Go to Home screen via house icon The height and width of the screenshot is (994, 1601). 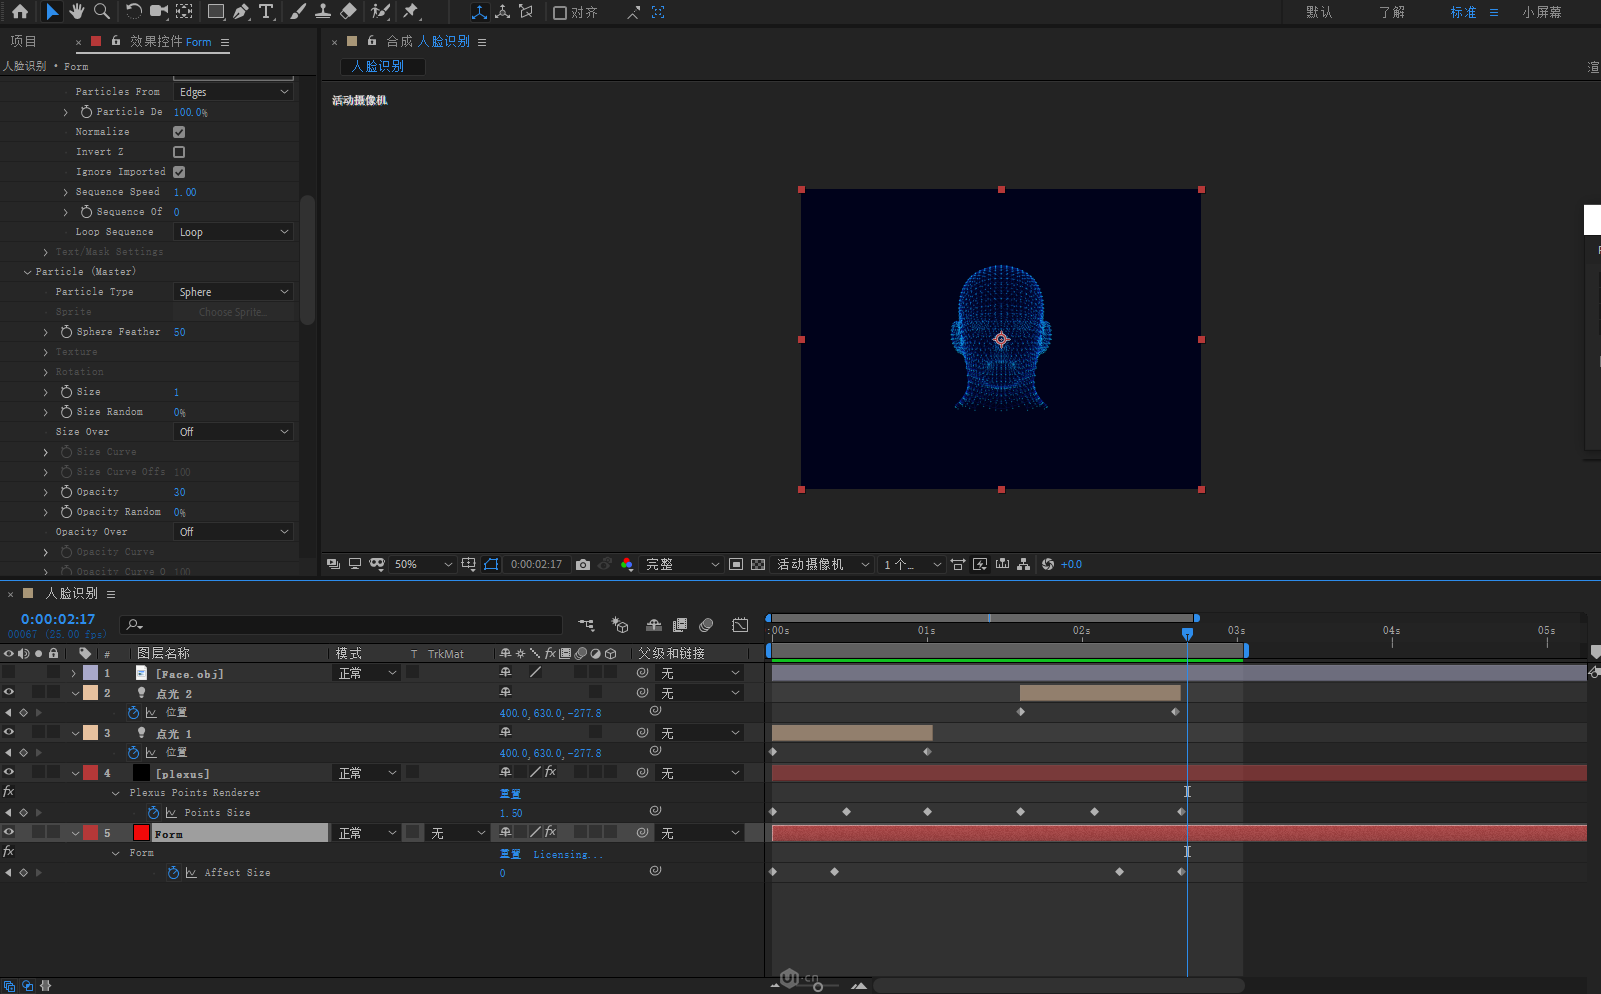coord(20,12)
